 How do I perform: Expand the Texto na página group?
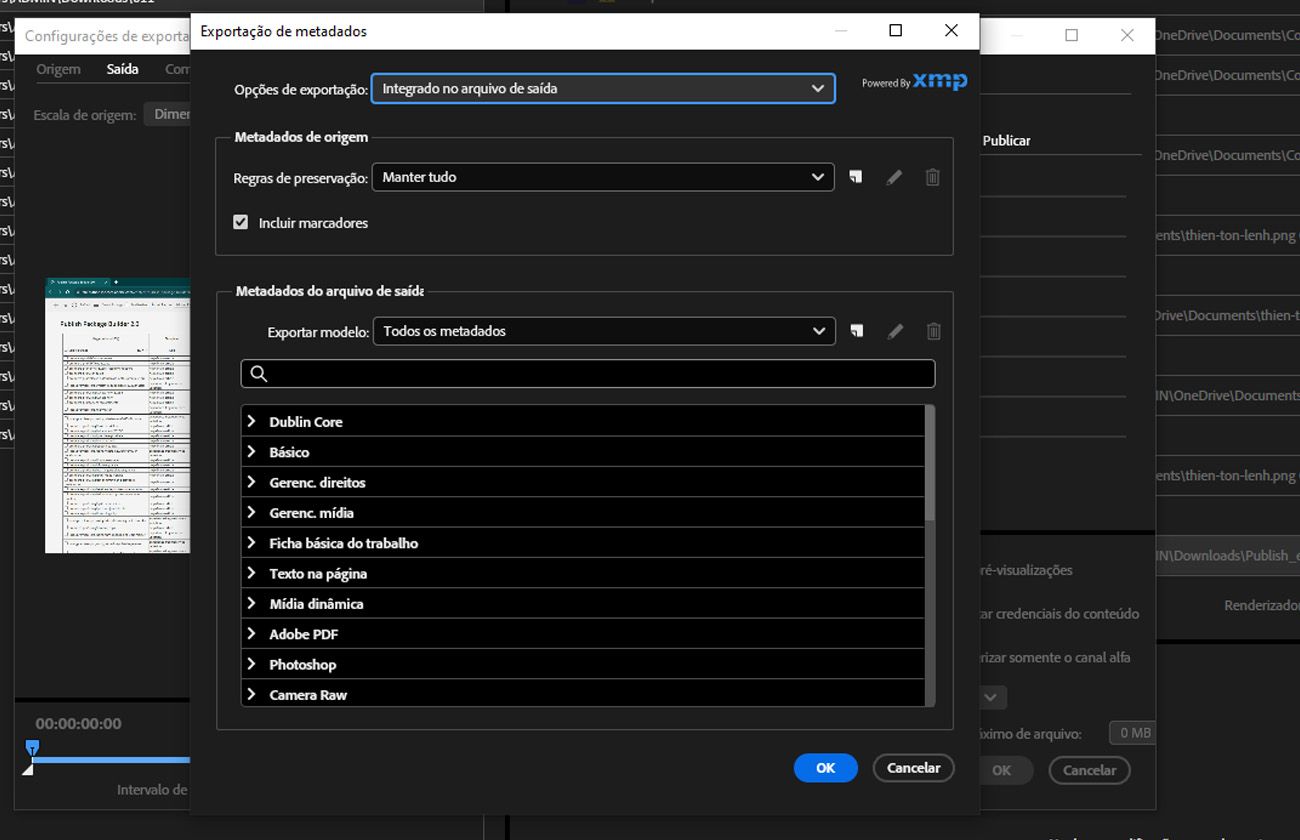[251, 573]
